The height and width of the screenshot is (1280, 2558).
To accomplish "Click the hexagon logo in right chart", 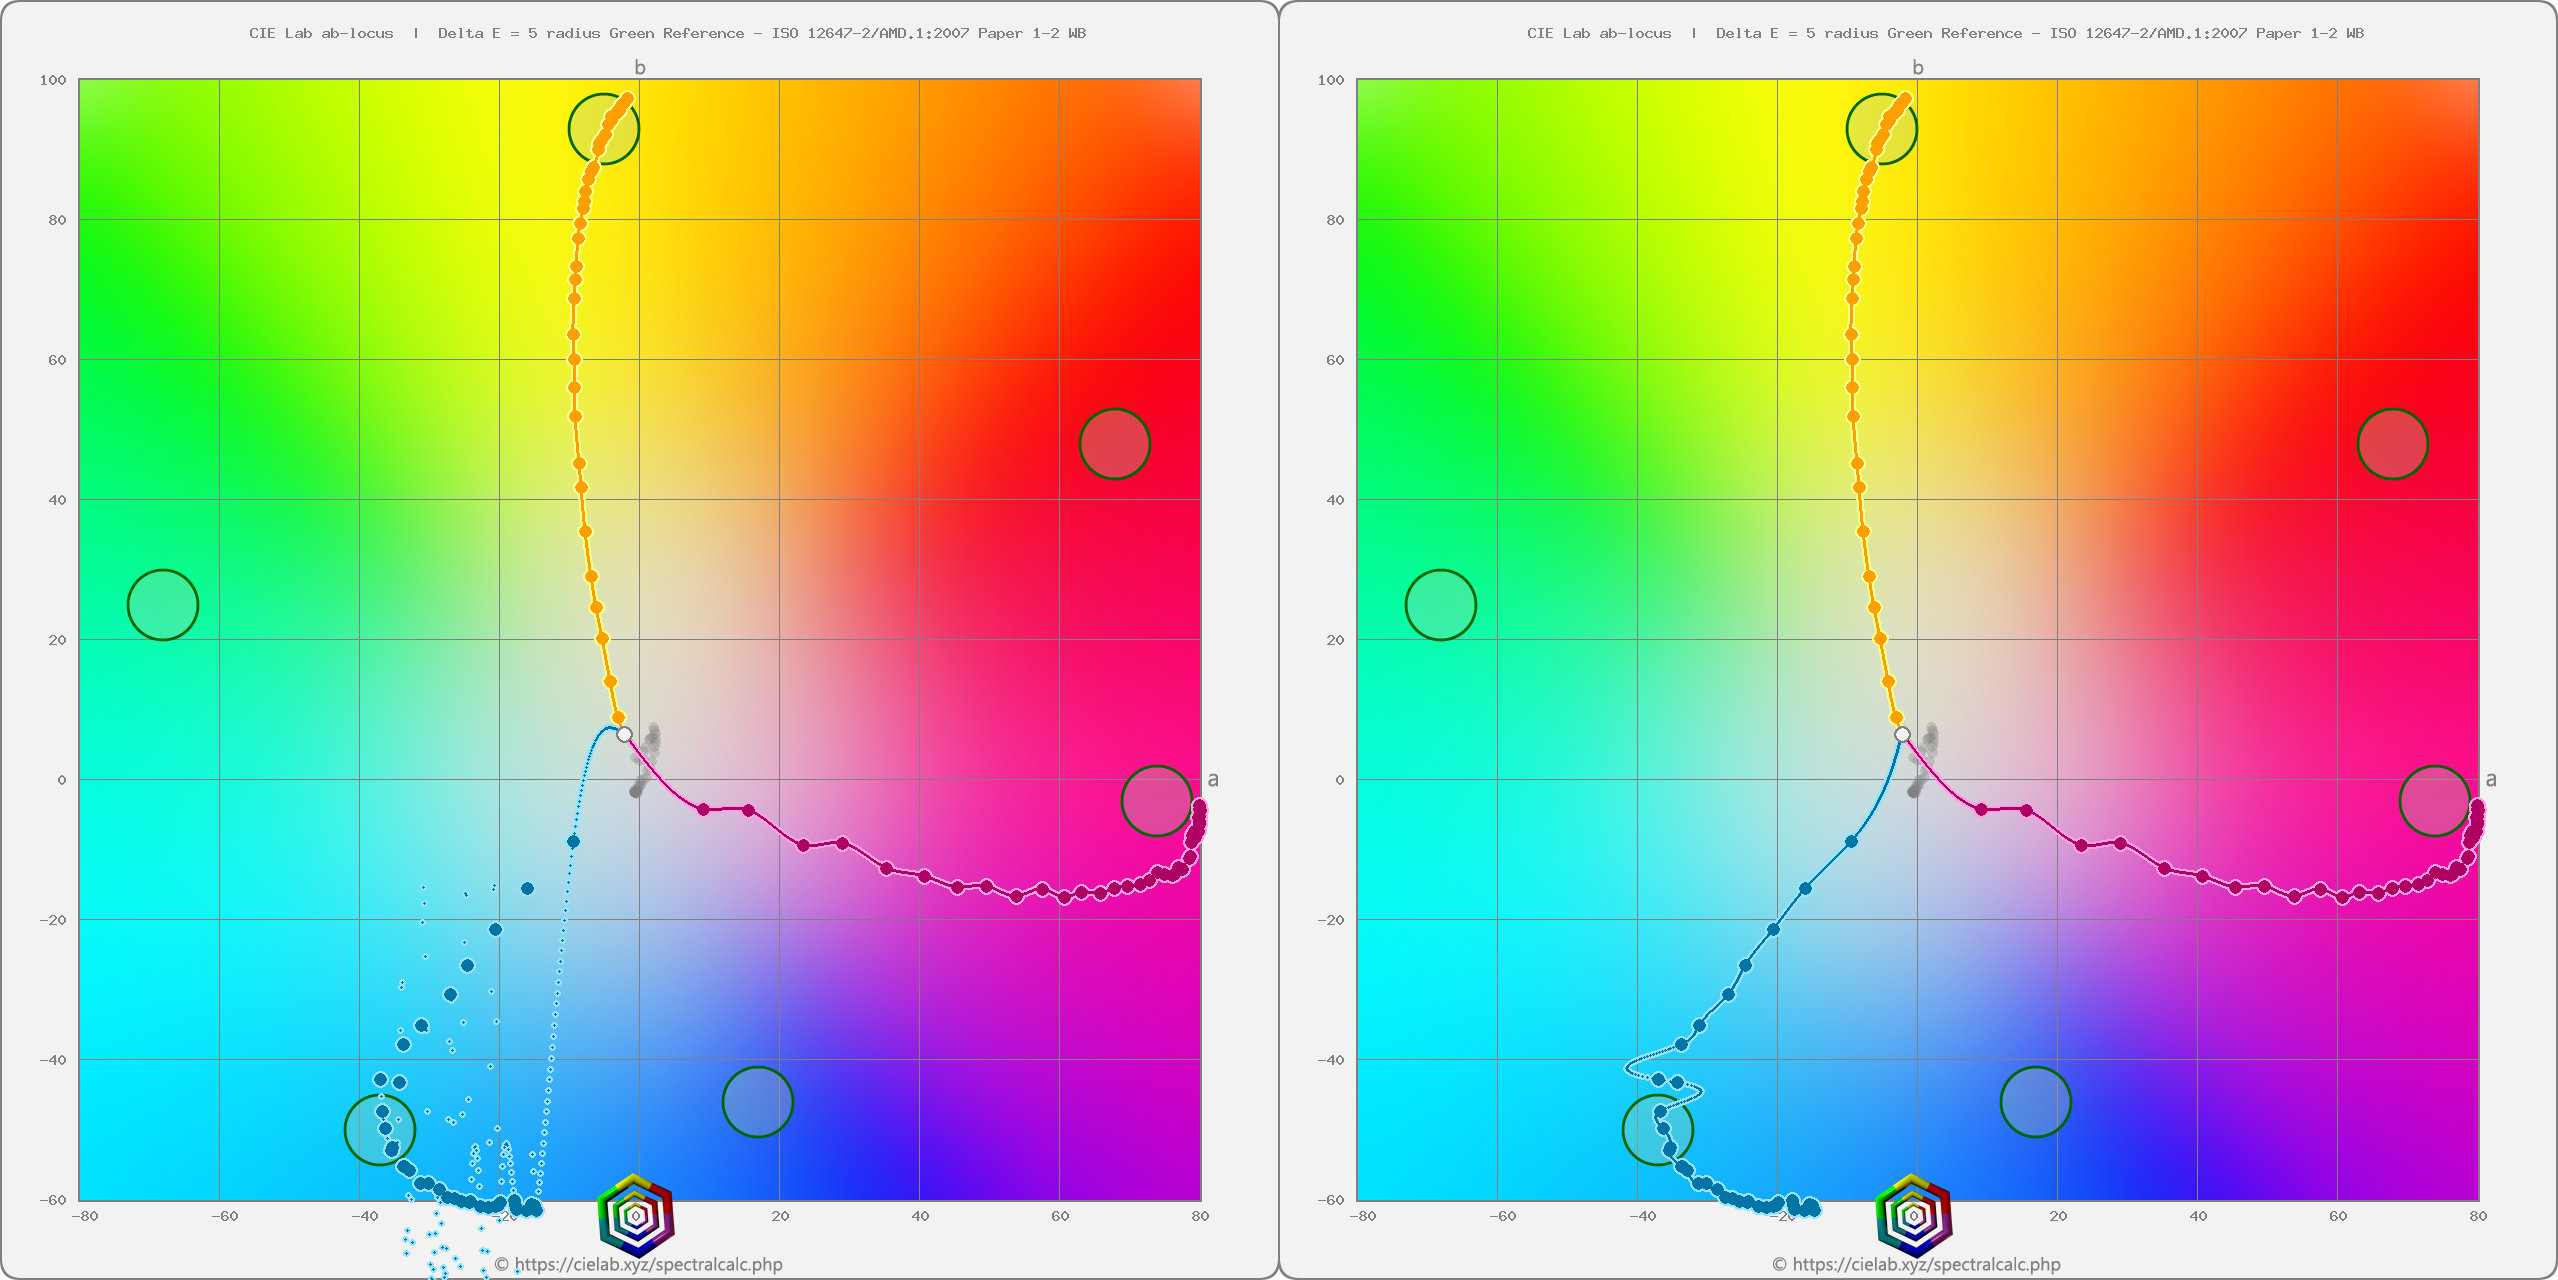I will (1914, 1216).
